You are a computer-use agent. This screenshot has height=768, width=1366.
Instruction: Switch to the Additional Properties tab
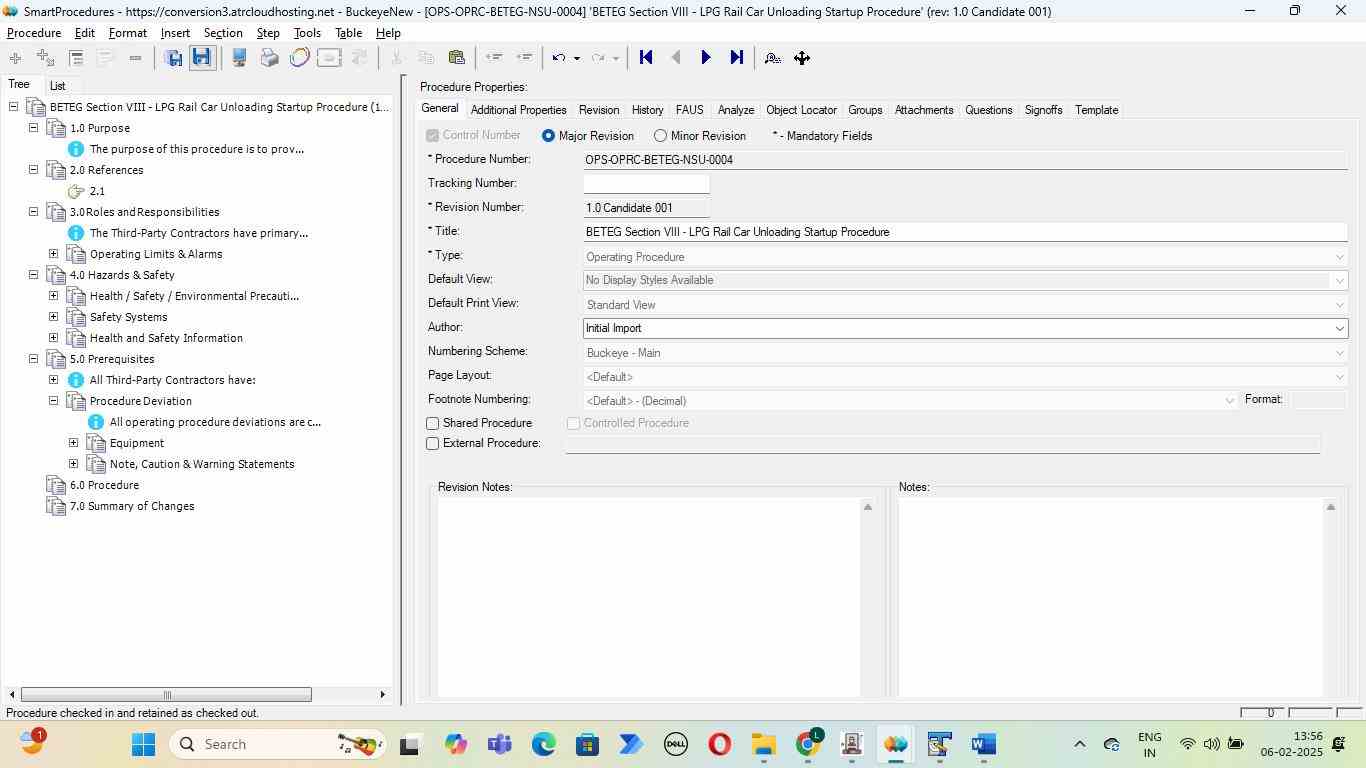pyautogui.click(x=518, y=110)
